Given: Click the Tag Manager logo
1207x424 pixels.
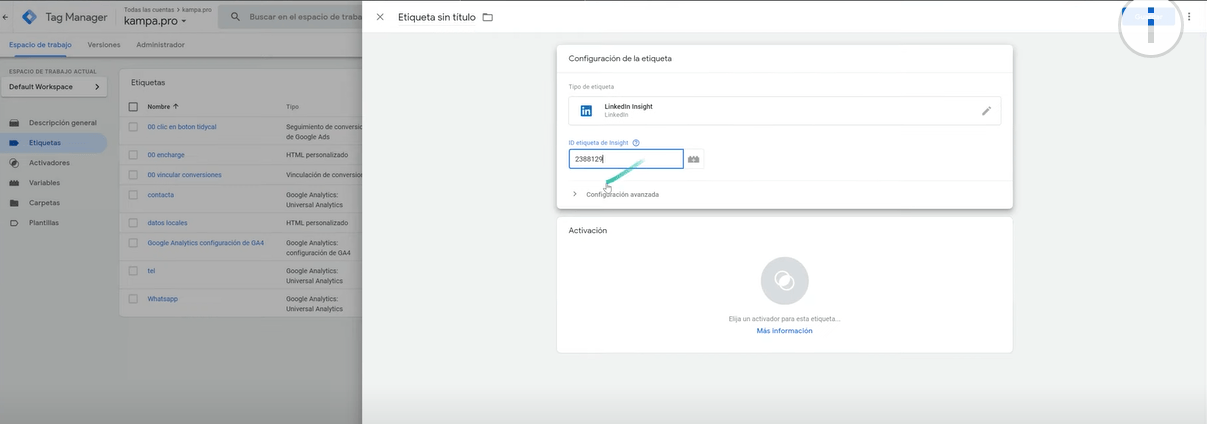Looking at the screenshot, I should tap(28, 17).
